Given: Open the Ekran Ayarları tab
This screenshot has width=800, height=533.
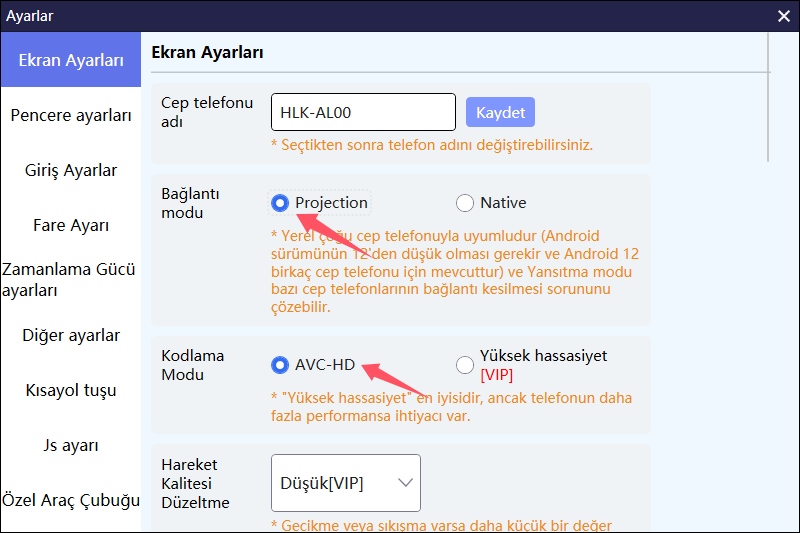Looking at the screenshot, I should click(71, 60).
